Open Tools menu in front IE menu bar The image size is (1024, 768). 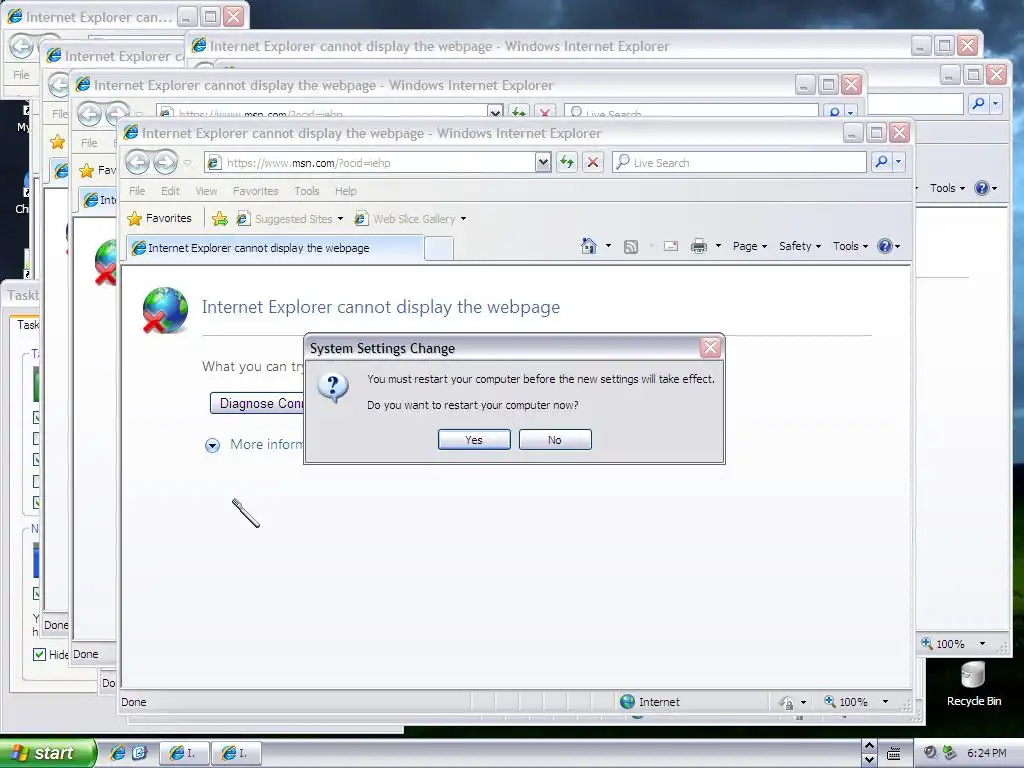click(x=306, y=191)
